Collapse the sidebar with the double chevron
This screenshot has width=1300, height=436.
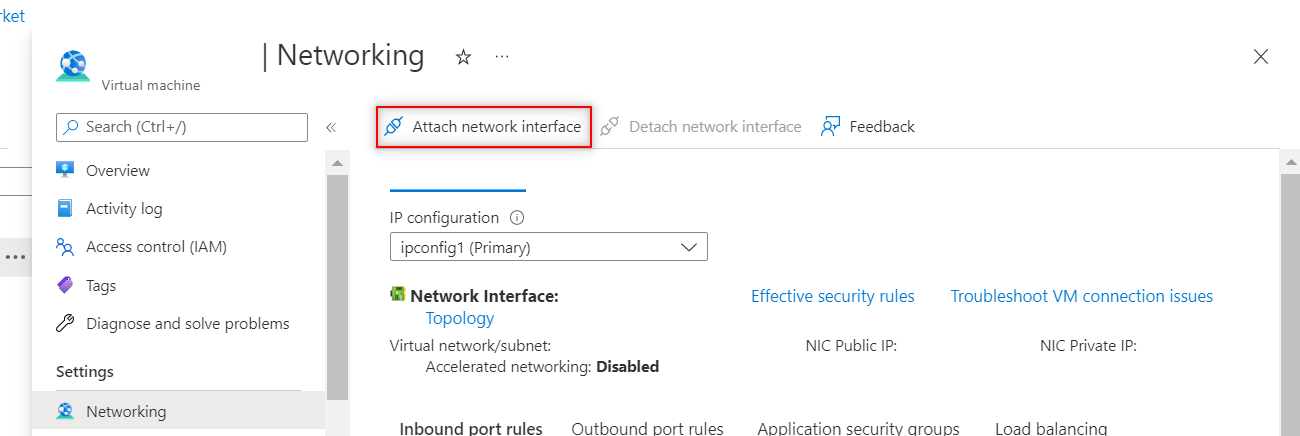point(331,127)
